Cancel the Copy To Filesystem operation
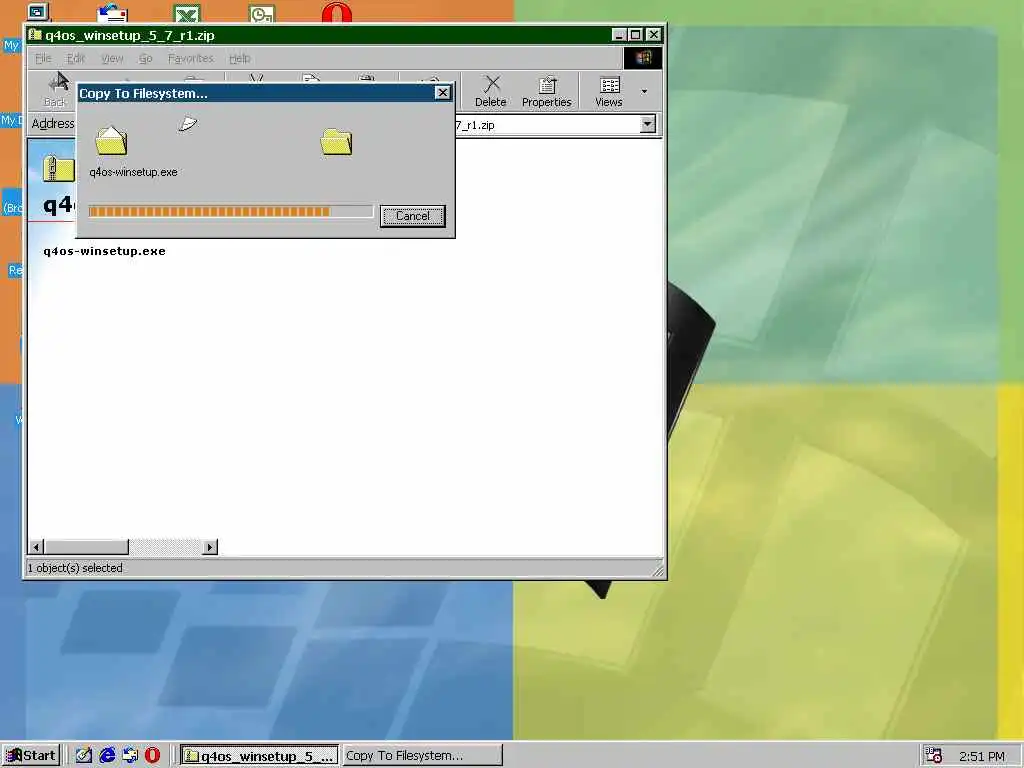The image size is (1024, 768). tap(413, 216)
